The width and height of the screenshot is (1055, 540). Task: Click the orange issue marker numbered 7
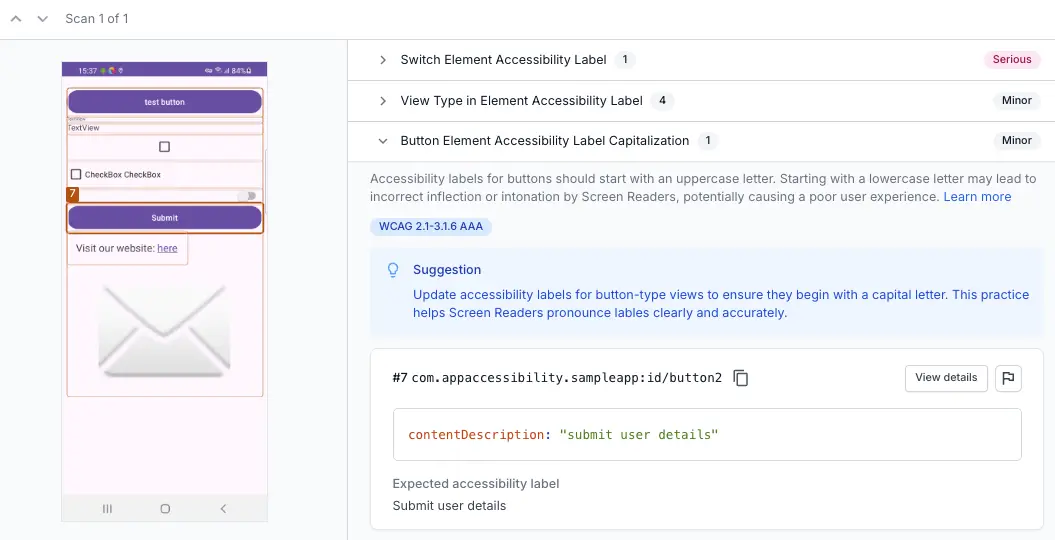(x=72, y=194)
